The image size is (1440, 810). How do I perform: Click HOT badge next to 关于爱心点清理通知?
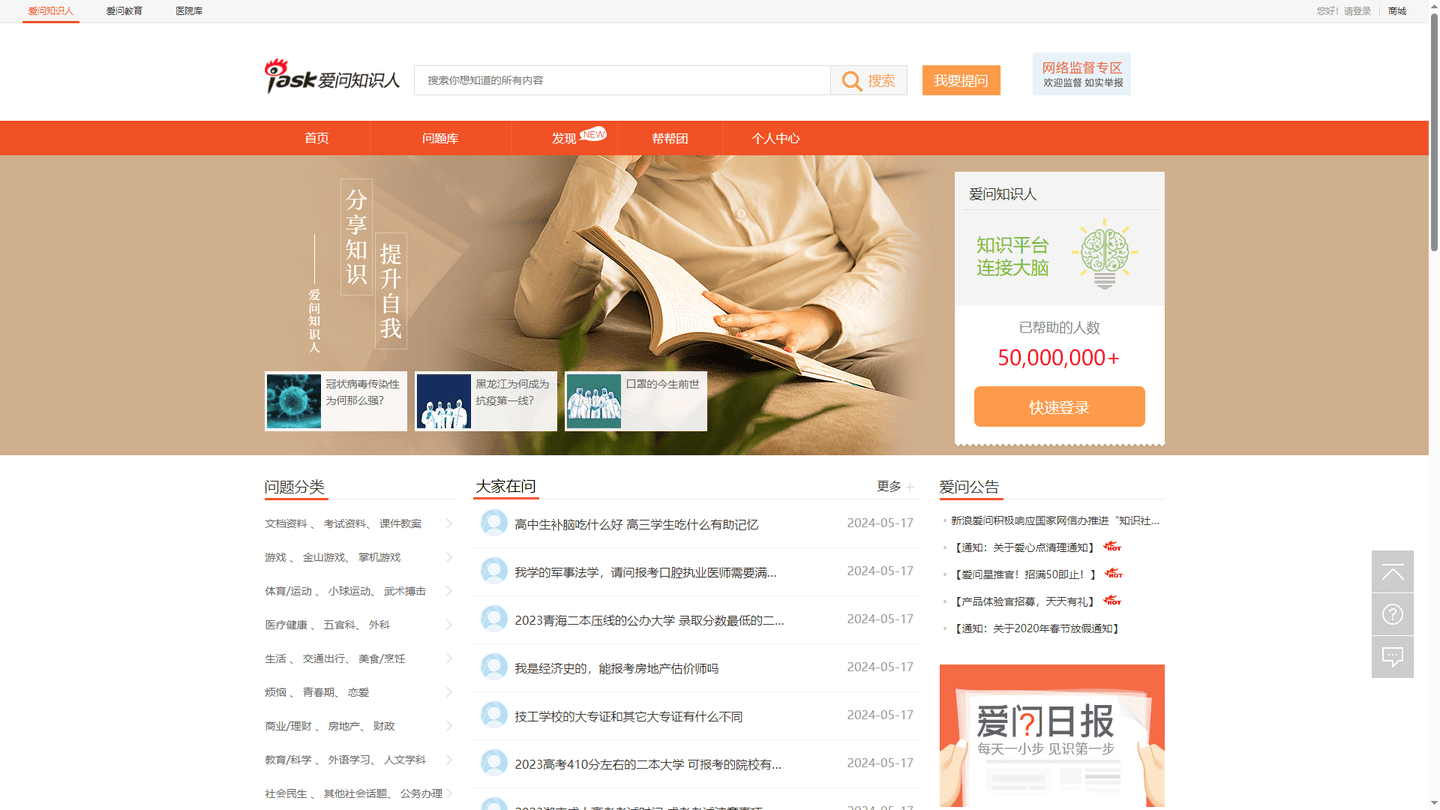[1112, 547]
